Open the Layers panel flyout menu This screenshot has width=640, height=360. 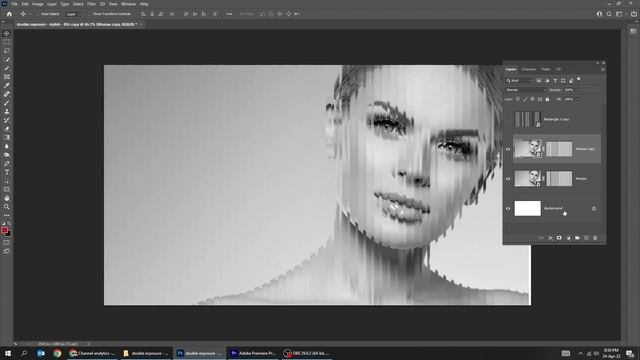click(603, 69)
